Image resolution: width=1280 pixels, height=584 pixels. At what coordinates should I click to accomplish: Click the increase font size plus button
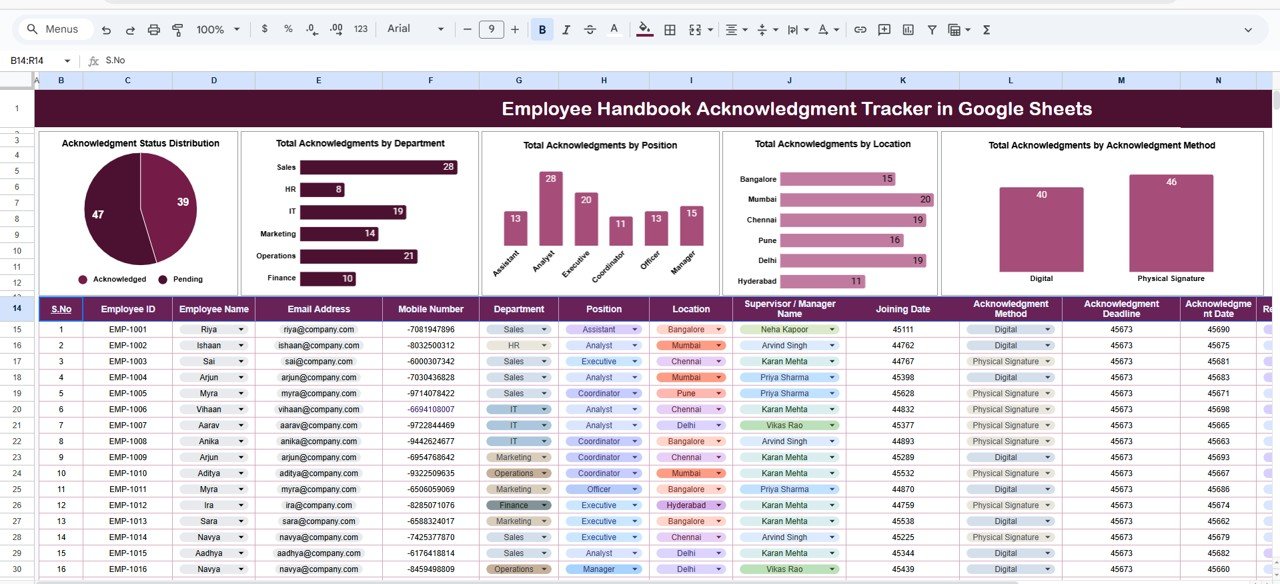(515, 30)
